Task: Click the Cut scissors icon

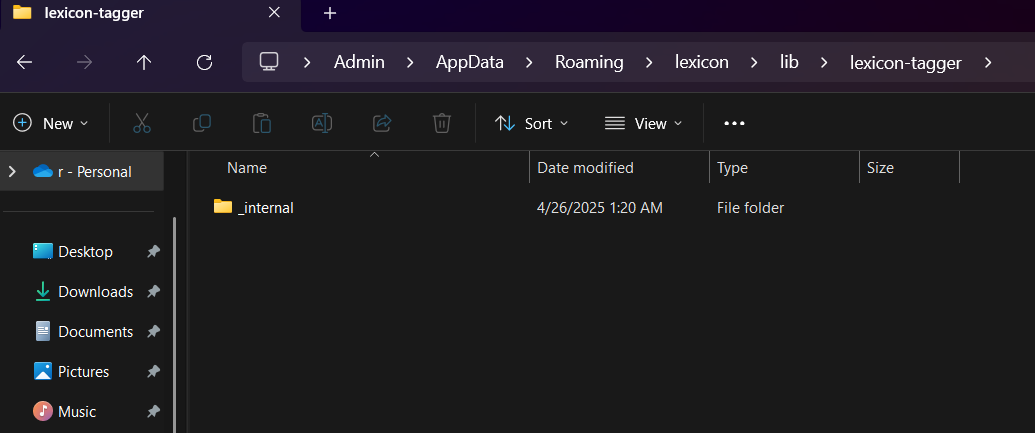Action: click(141, 123)
